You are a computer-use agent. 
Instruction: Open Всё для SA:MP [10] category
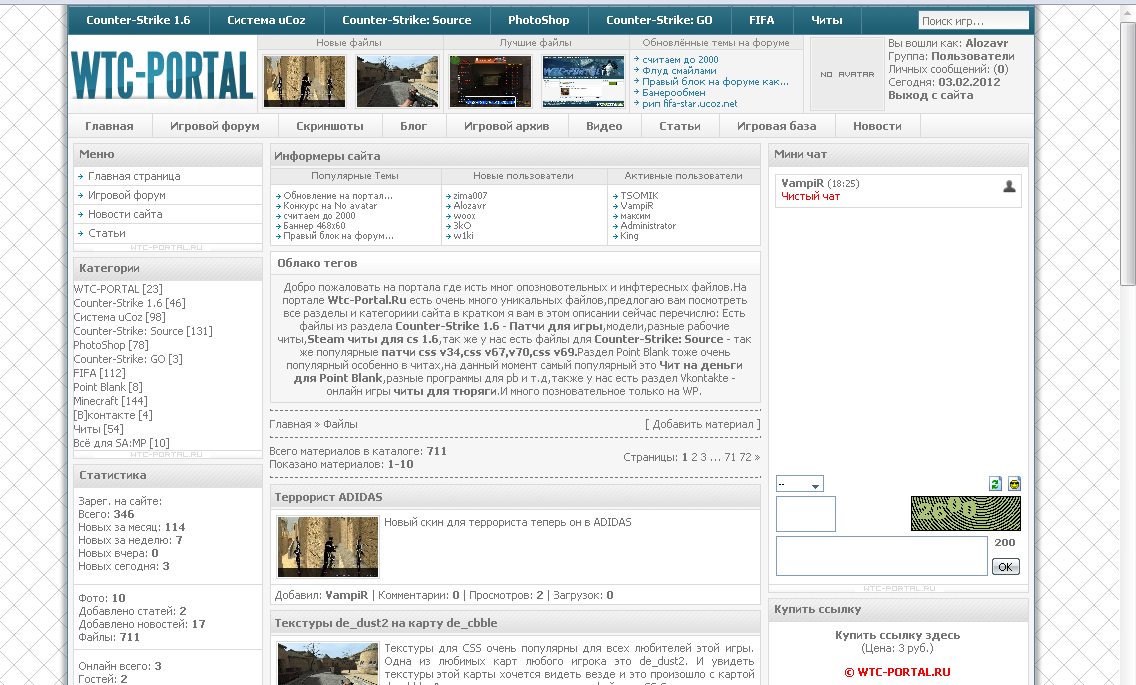(x=122, y=443)
